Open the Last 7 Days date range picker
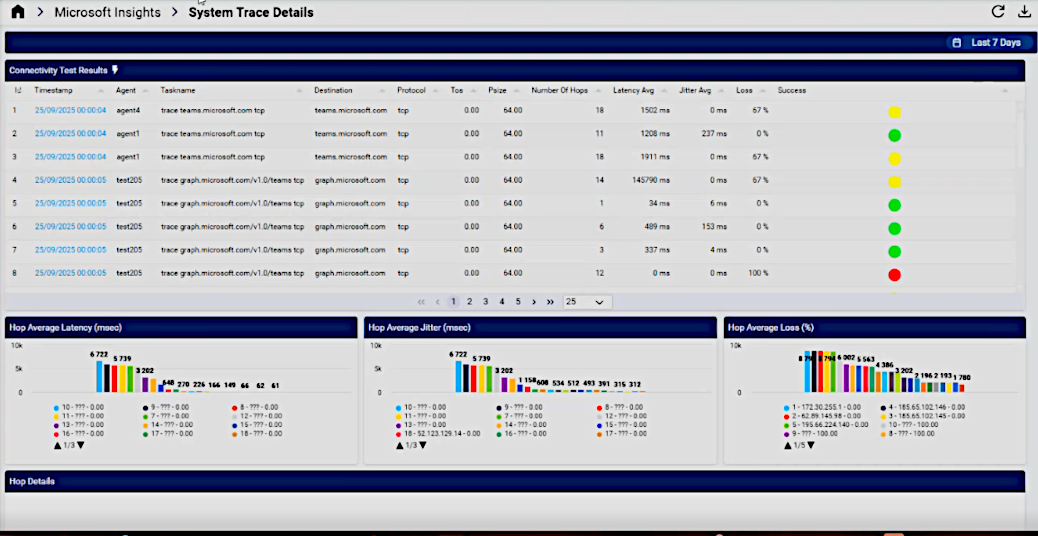This screenshot has height=536, width=1038. pos(990,42)
